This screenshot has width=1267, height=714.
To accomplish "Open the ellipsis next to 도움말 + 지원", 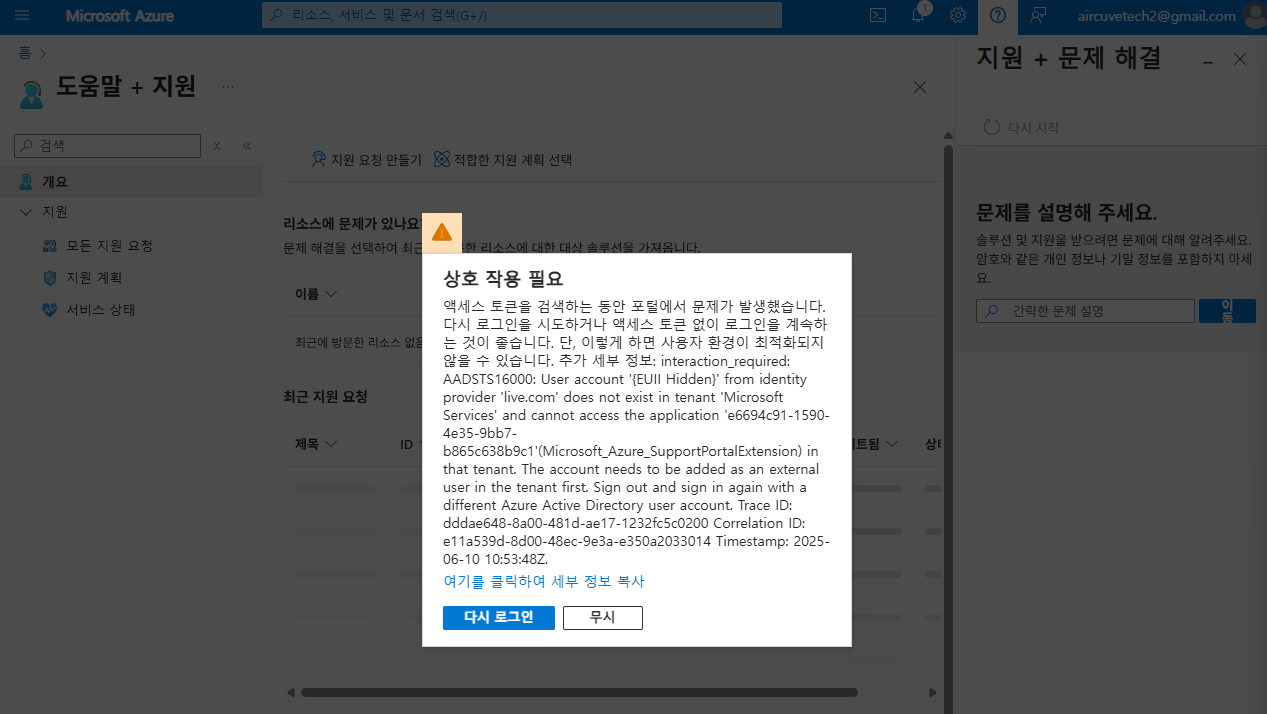I will click(x=228, y=87).
